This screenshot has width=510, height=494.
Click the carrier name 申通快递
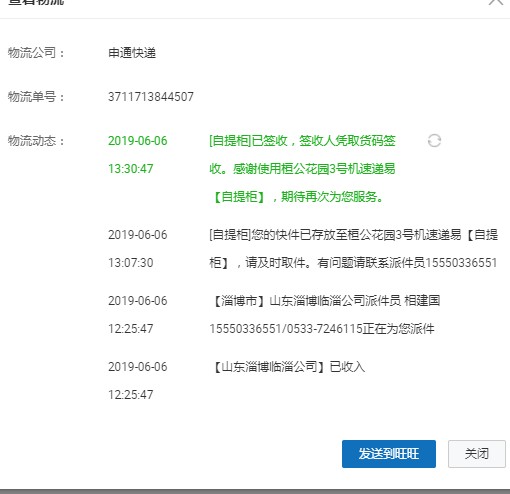[x=132, y=53]
